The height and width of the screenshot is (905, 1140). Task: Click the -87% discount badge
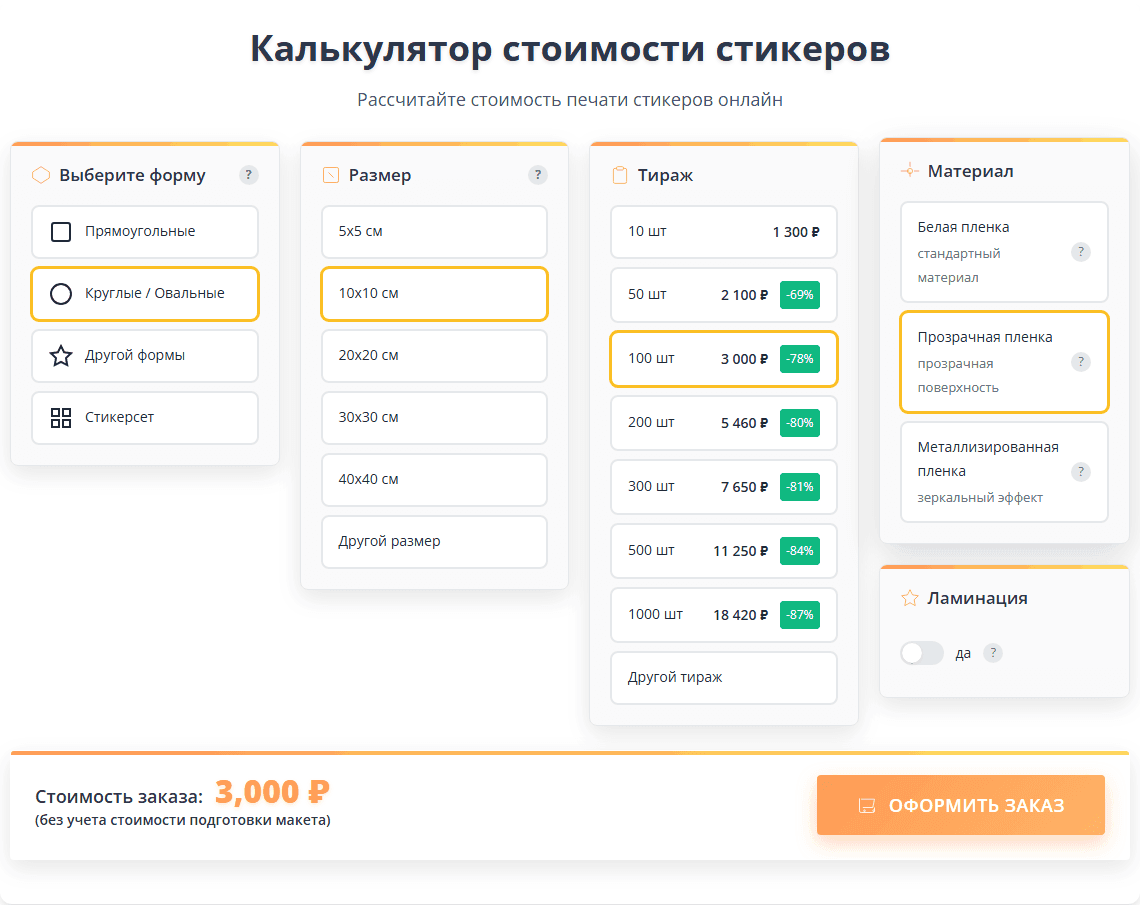[800, 614]
